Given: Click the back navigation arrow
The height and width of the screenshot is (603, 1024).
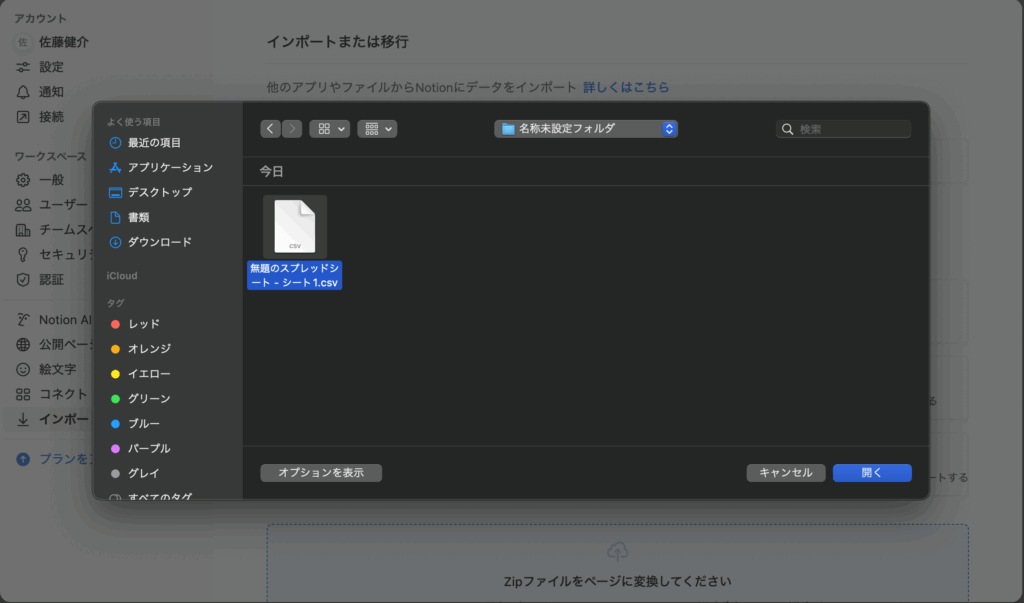Looking at the screenshot, I should point(270,129).
